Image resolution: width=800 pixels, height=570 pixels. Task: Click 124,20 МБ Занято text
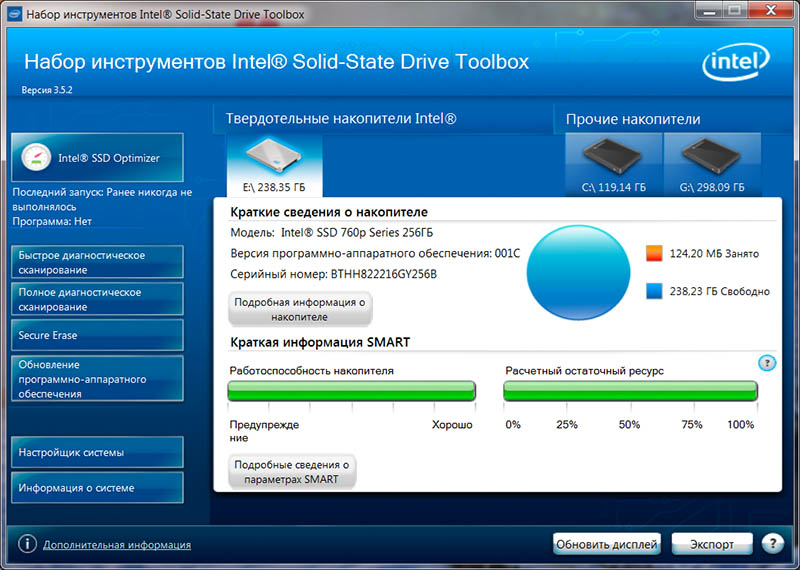[x=714, y=254]
